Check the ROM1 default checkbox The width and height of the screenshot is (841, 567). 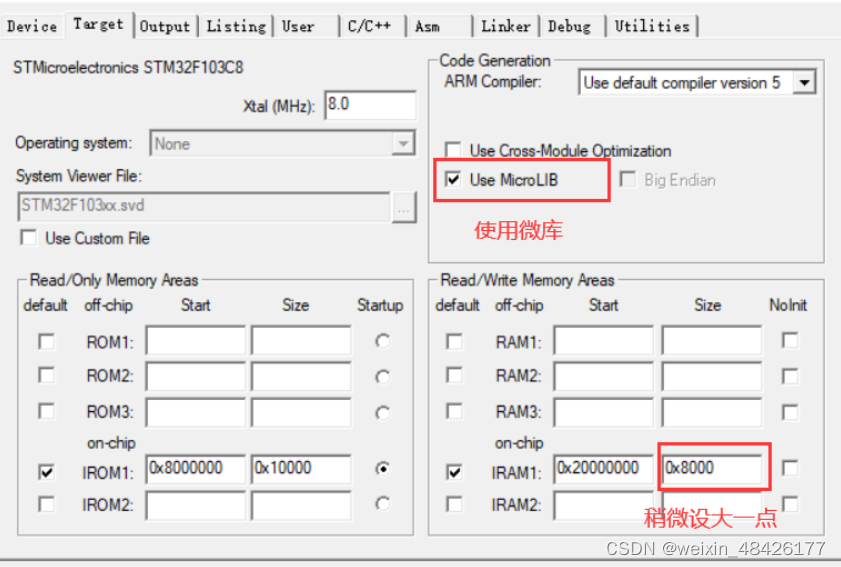[x=47, y=342]
